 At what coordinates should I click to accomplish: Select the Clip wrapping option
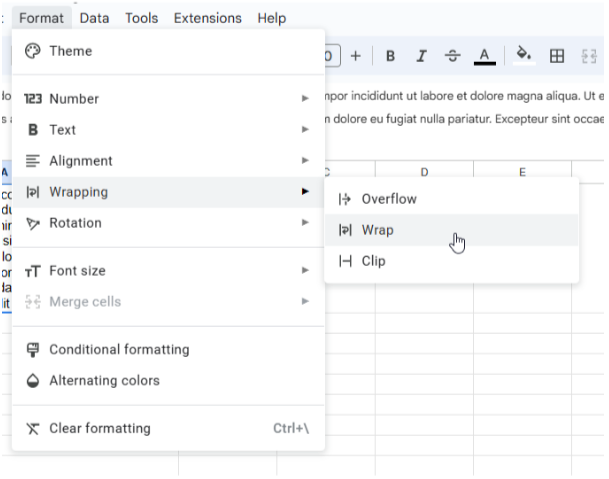[x=451, y=261]
